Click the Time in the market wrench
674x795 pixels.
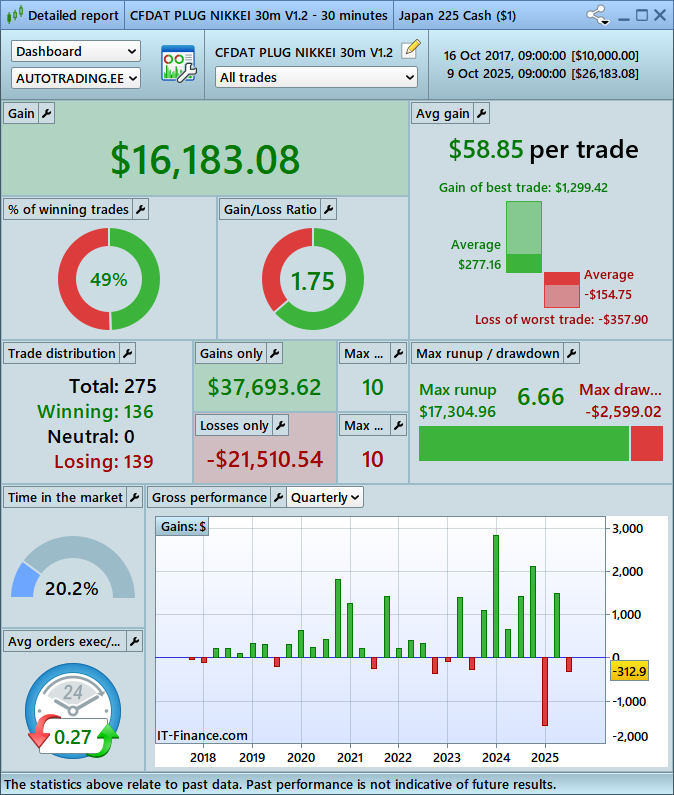135,497
